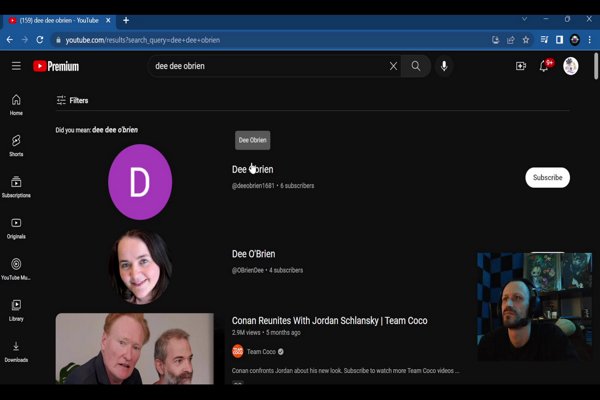Screen dimensions: 600x400
Task: Open the Dee Obrien channel title
Action: point(253,169)
